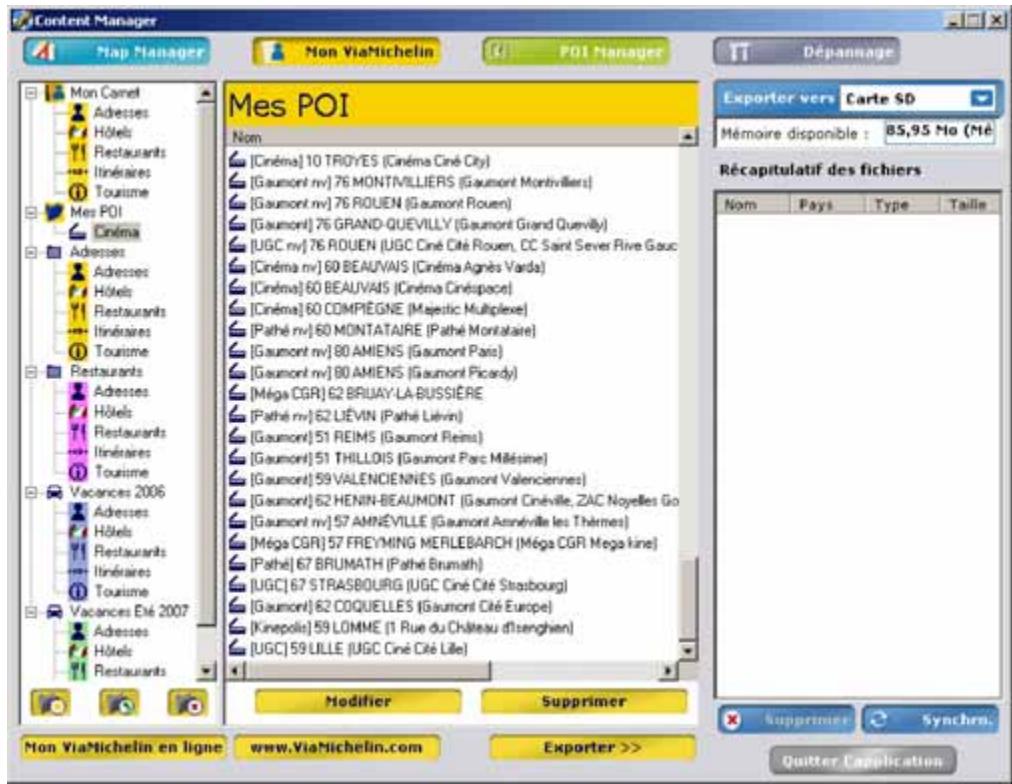Screen dimensions: 1012x784
Task: Open the www.ViaMichelin.com link button
Action: tap(337, 748)
